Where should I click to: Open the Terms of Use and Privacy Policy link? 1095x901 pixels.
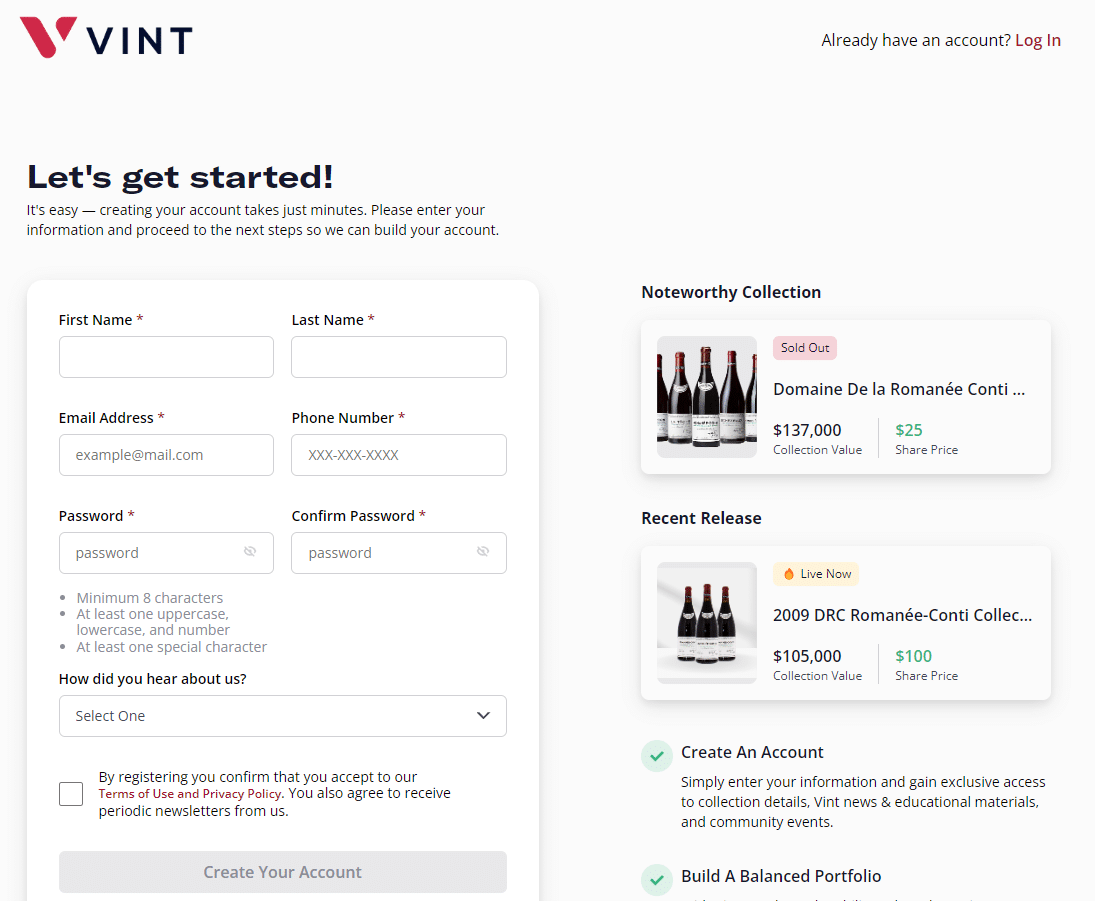point(188,793)
